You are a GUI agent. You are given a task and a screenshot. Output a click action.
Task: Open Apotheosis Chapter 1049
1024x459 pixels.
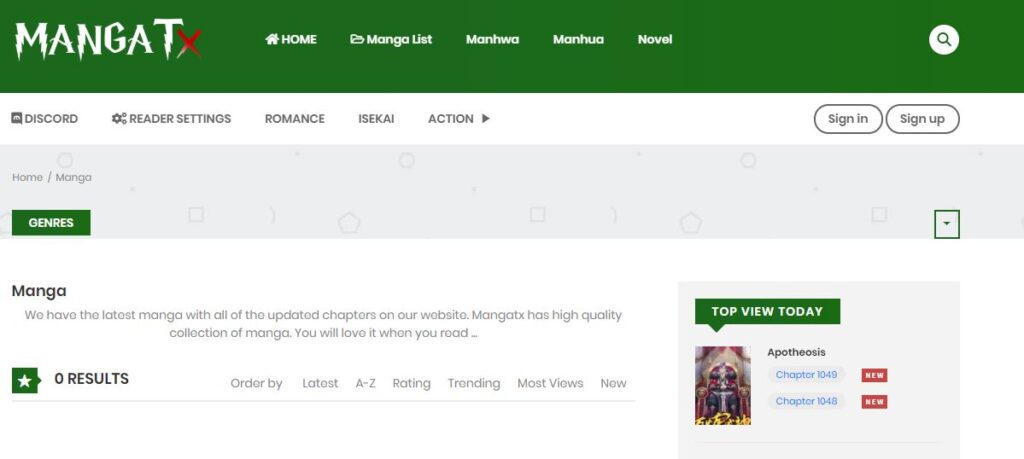click(807, 375)
